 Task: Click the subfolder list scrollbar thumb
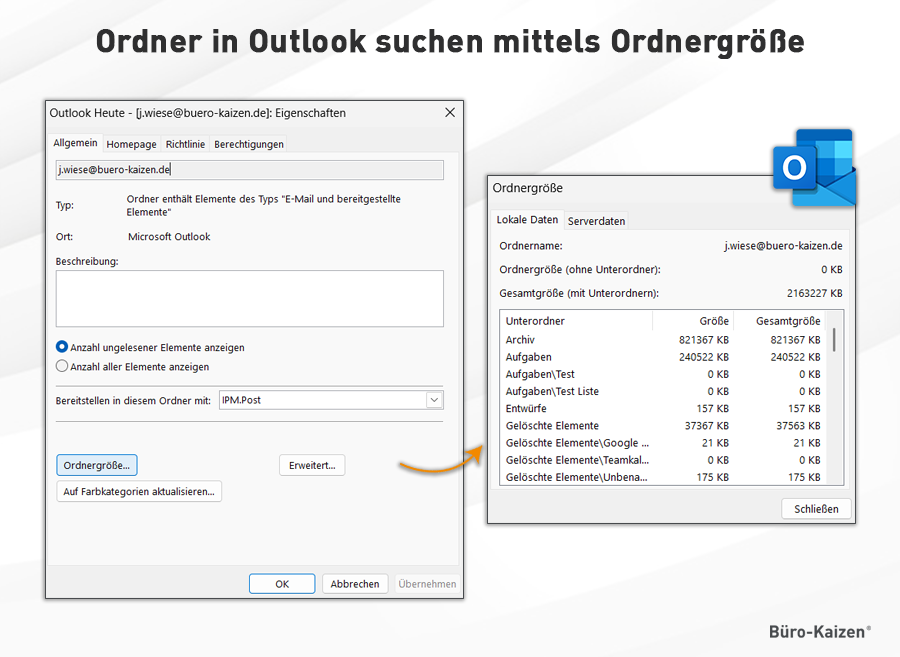pyautogui.click(x=834, y=340)
